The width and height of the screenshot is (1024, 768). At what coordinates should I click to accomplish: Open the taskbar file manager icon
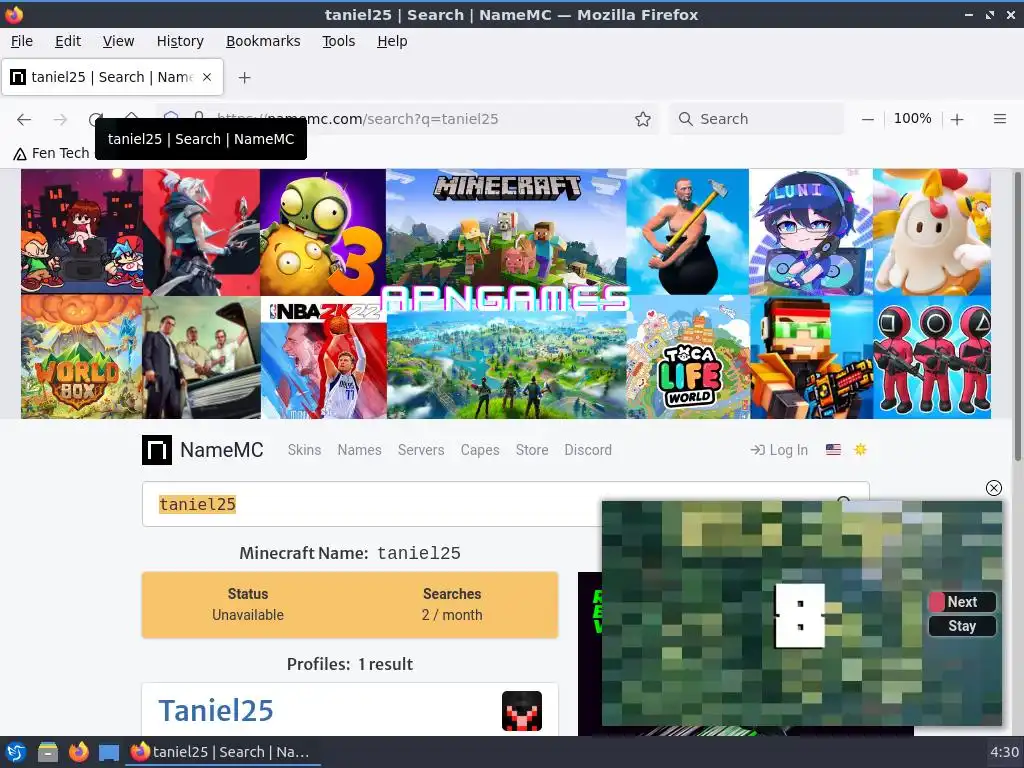click(x=47, y=752)
